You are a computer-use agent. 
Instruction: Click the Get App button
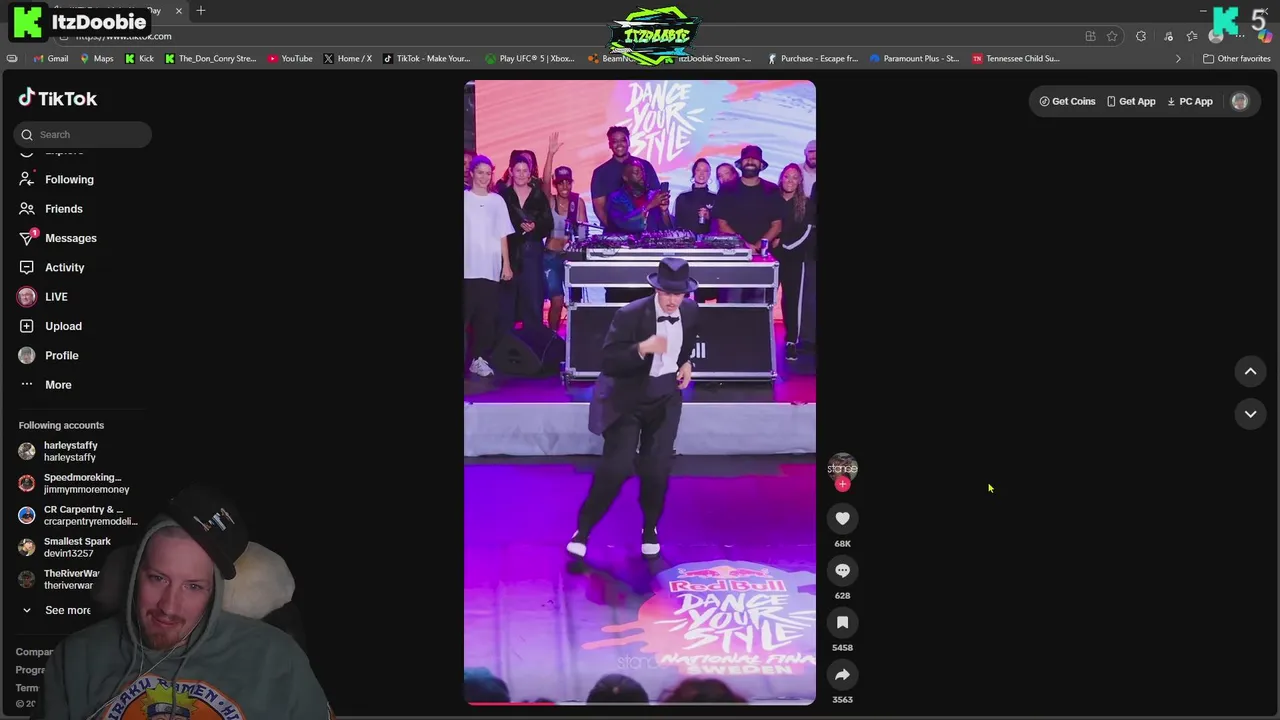1131,101
